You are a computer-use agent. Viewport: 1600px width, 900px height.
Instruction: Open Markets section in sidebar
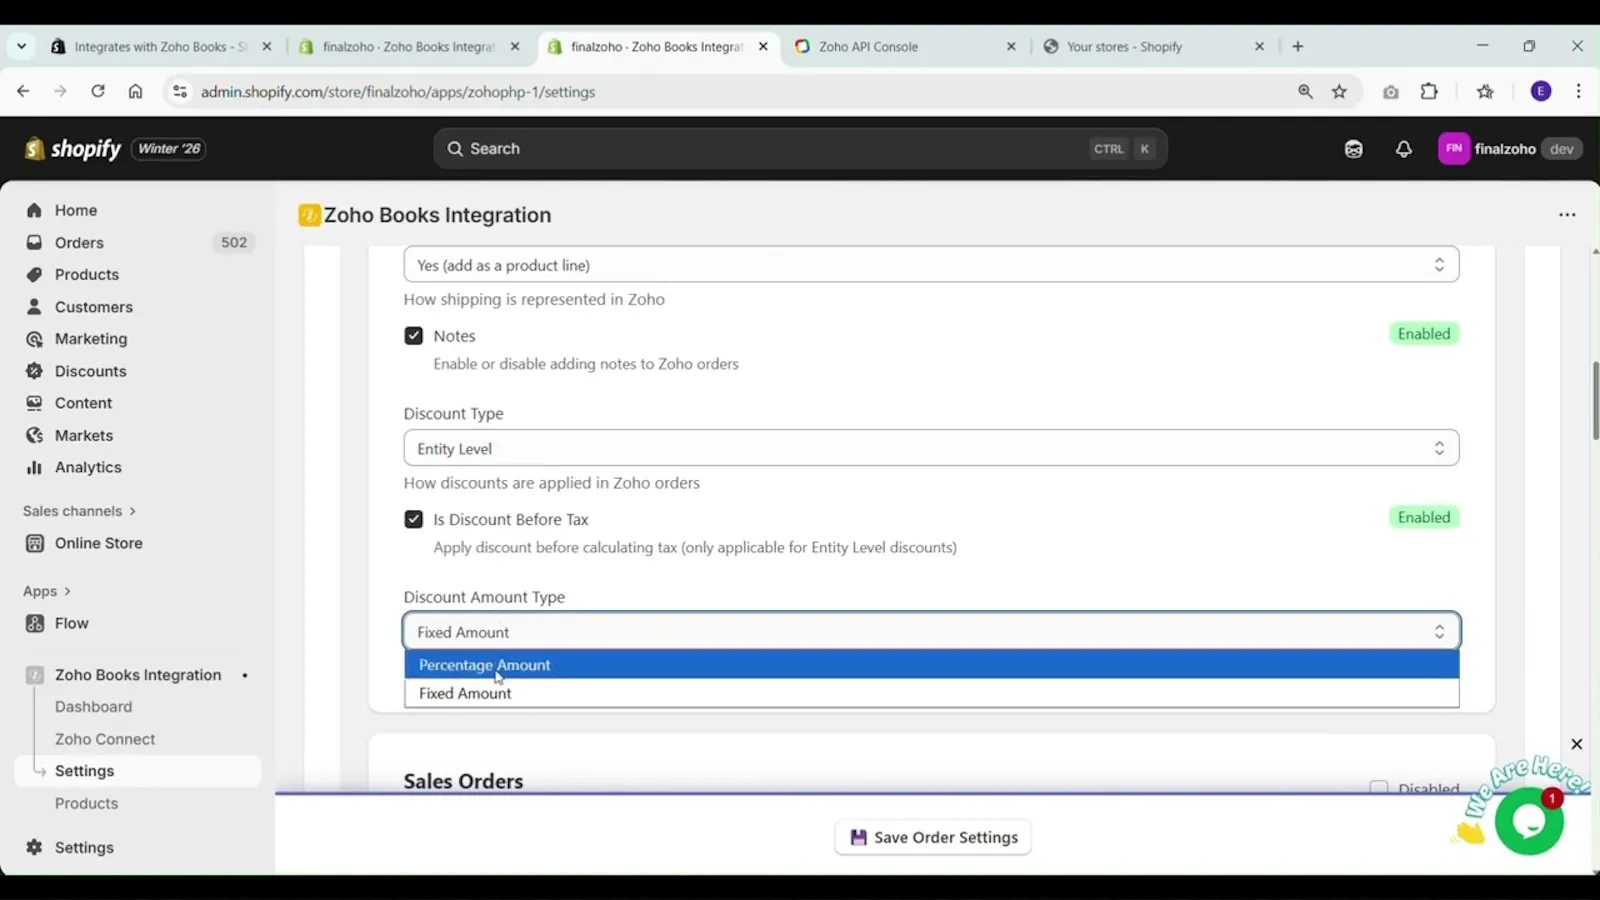(x=84, y=435)
